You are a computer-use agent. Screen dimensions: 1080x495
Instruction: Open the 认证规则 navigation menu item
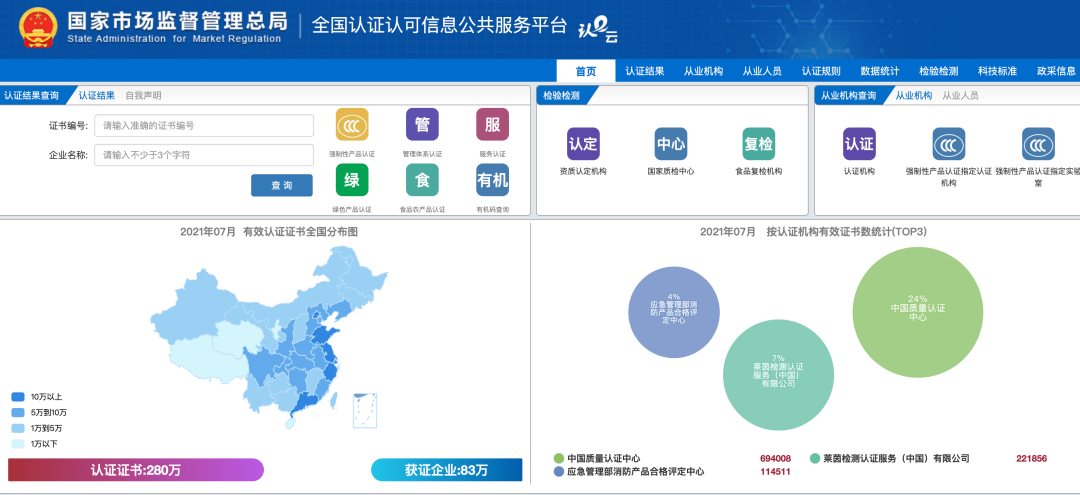821,71
